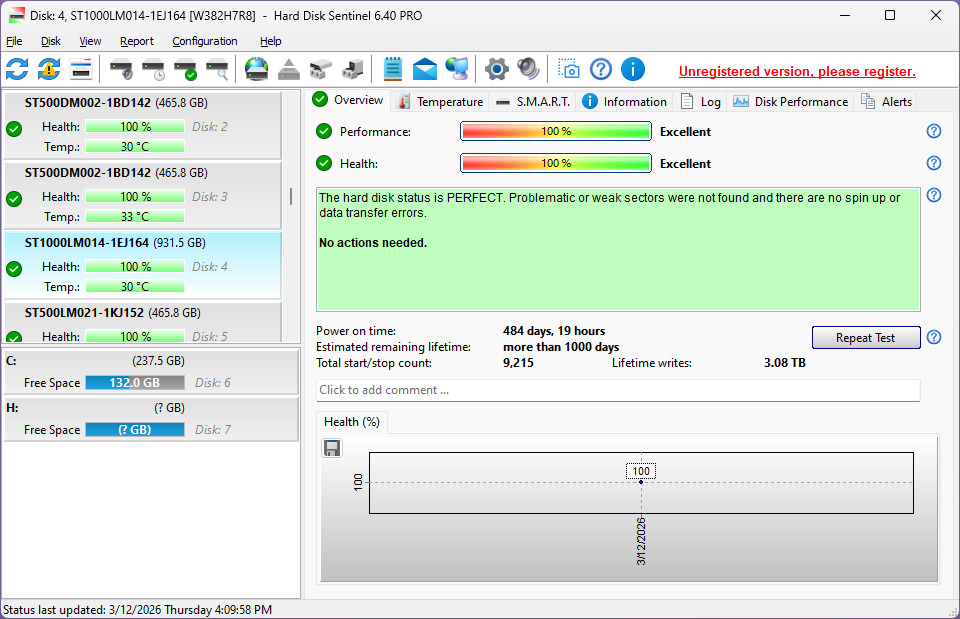960x619 pixels.
Task: Switch to the S.M.A.R.T. tab
Action: pyautogui.click(x=533, y=102)
